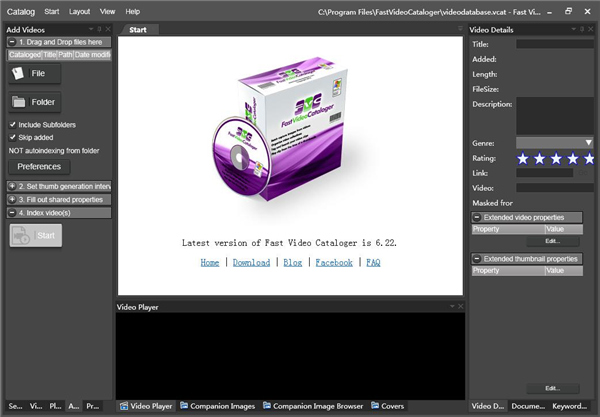Click the Path column header

[x=65, y=55]
